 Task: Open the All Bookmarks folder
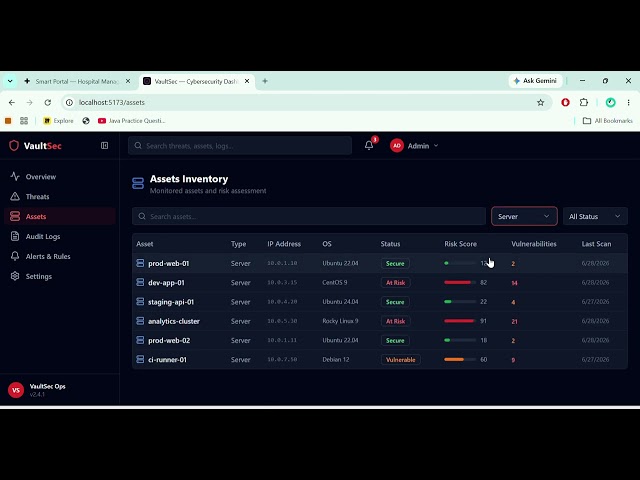click(607, 121)
